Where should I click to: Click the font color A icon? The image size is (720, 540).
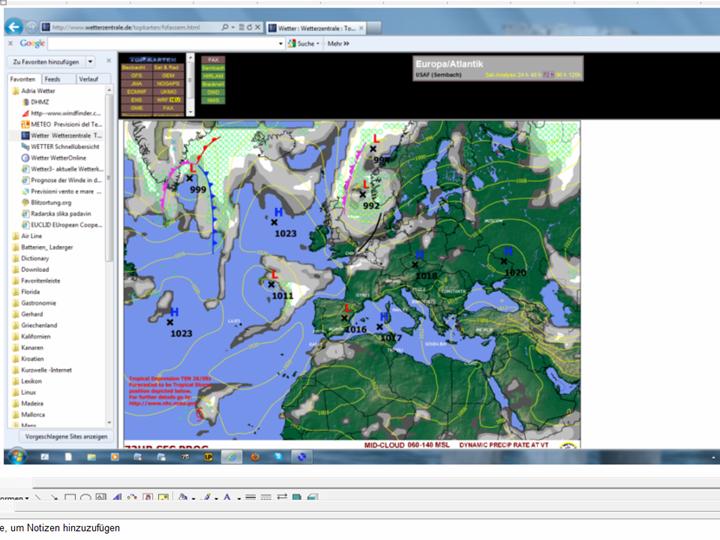click(227, 498)
